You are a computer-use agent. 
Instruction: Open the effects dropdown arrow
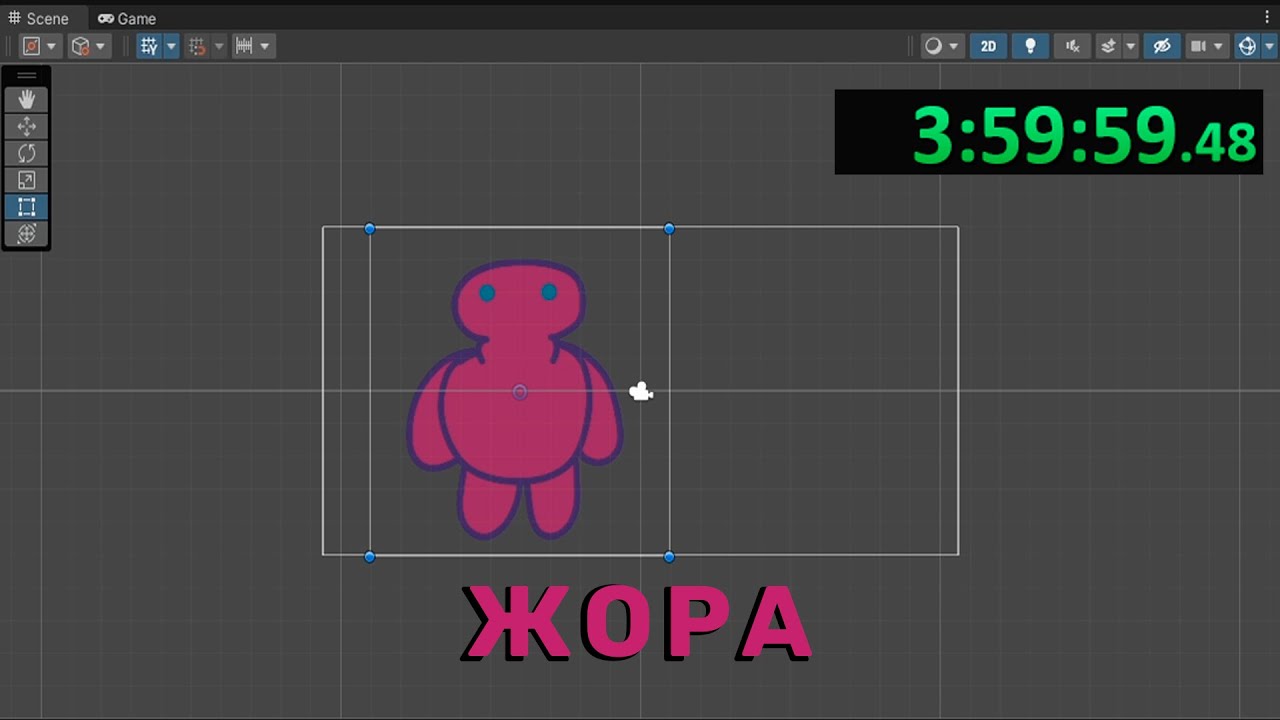tap(1130, 46)
